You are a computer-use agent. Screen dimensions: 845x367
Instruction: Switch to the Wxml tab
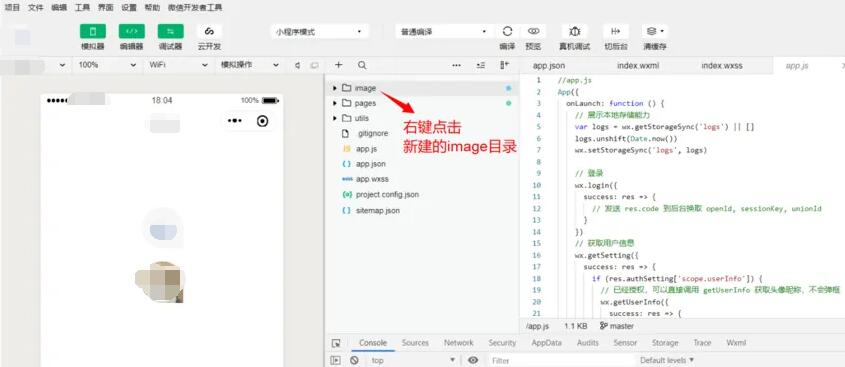pos(736,343)
